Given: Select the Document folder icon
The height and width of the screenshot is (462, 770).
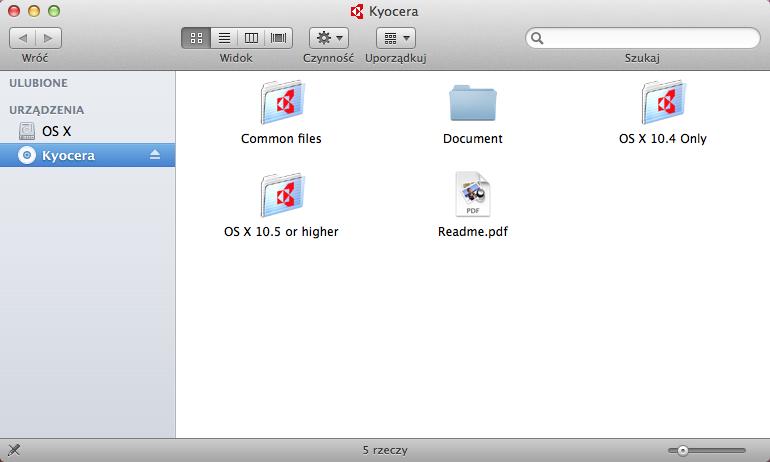Looking at the screenshot, I should 472,103.
